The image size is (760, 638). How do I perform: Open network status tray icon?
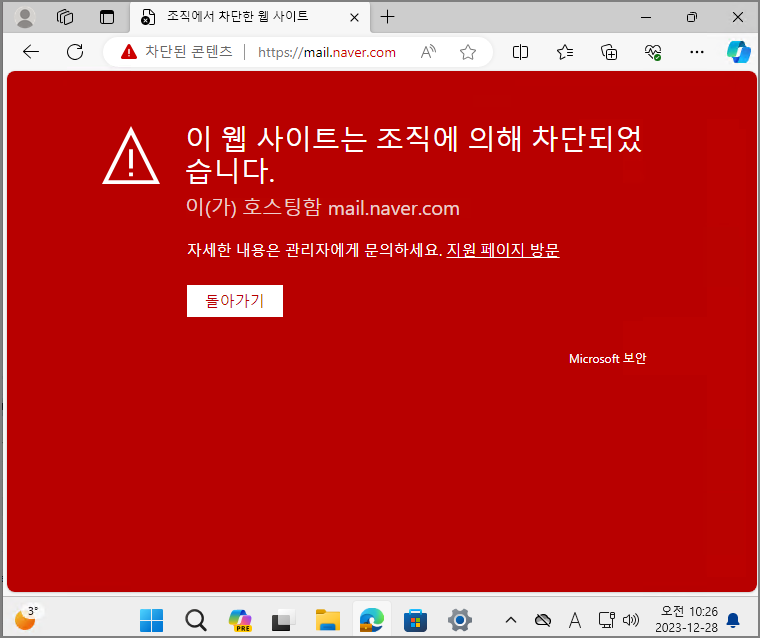tap(606, 620)
